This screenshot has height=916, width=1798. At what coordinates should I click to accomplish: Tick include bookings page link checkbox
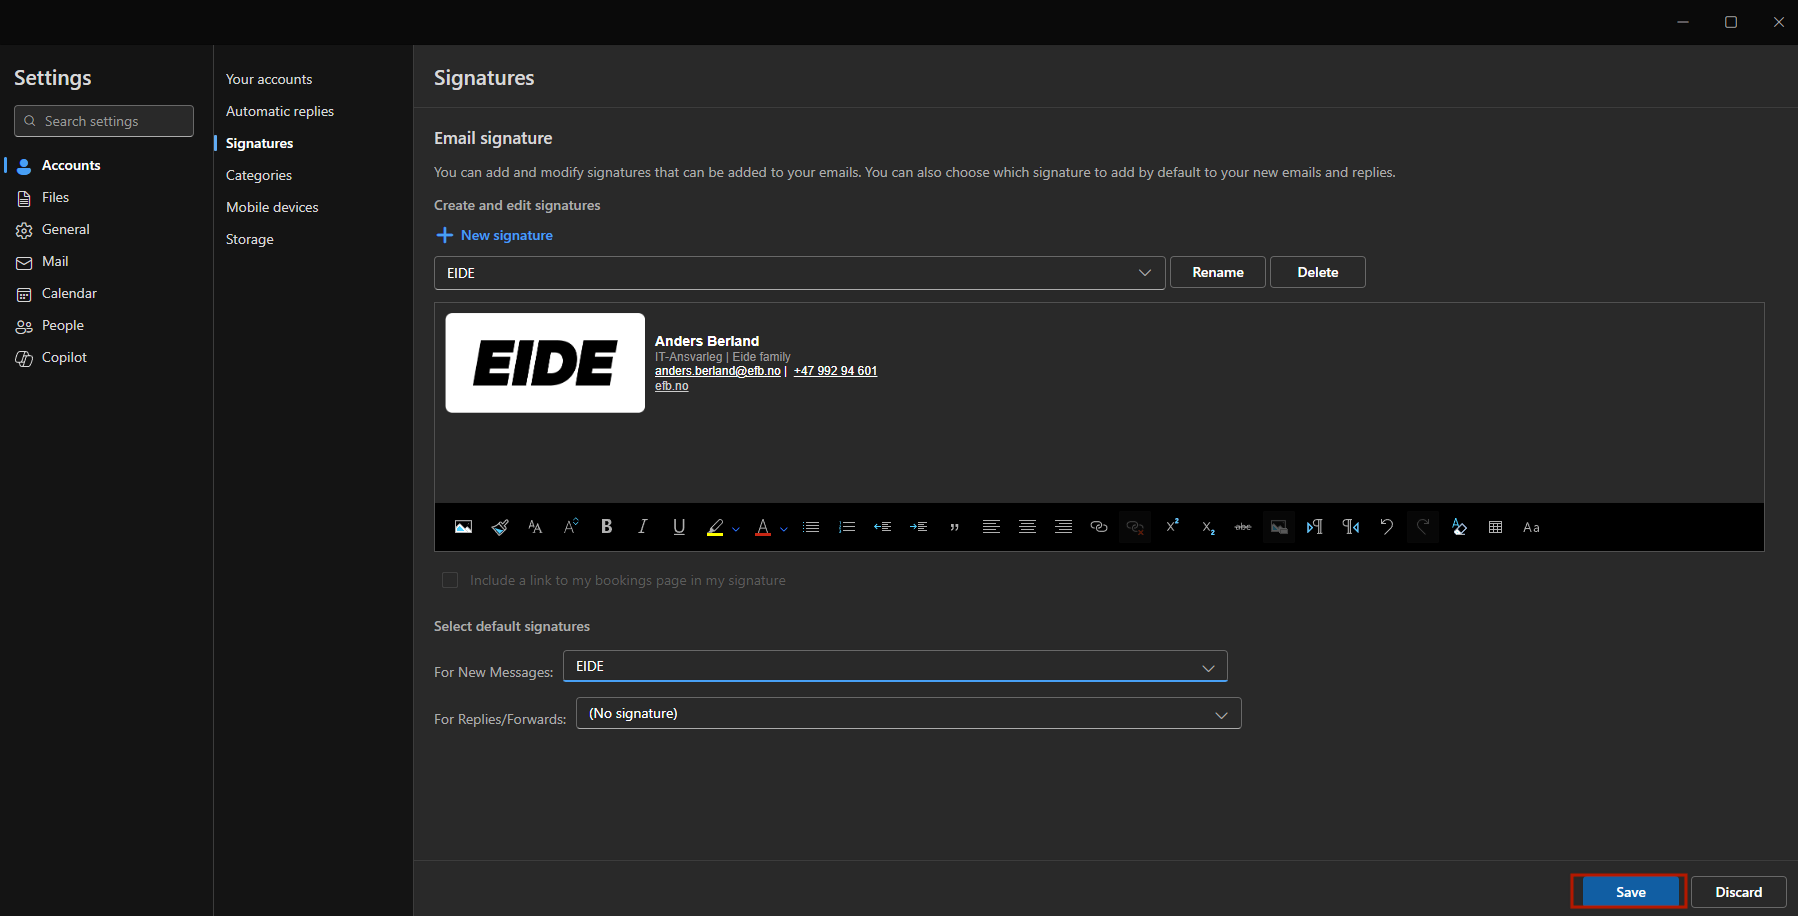pyautogui.click(x=450, y=580)
